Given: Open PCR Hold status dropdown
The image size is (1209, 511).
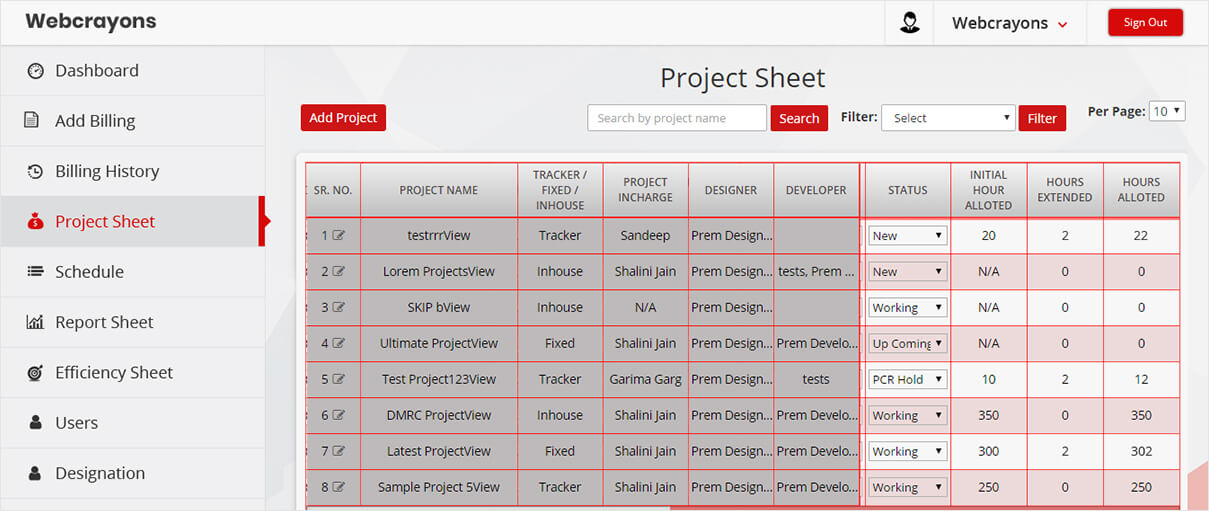Looking at the screenshot, I should (x=907, y=380).
